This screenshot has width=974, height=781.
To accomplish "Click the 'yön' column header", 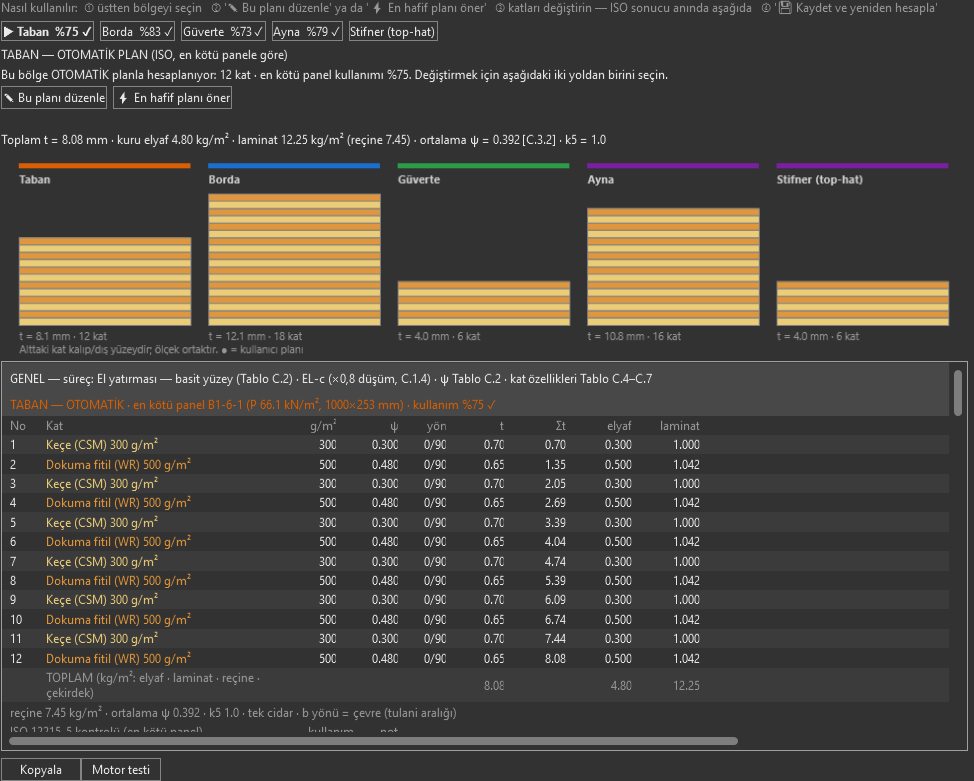I will coord(436,426).
